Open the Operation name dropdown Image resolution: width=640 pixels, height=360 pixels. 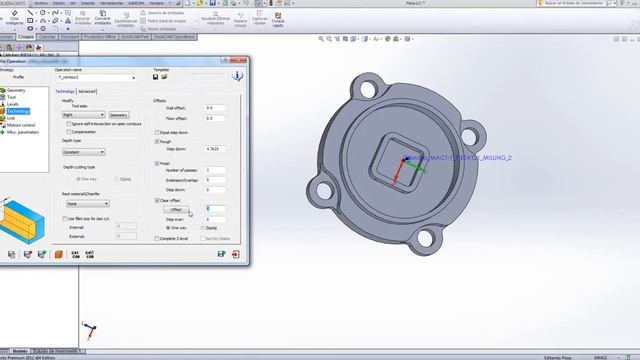133,78
